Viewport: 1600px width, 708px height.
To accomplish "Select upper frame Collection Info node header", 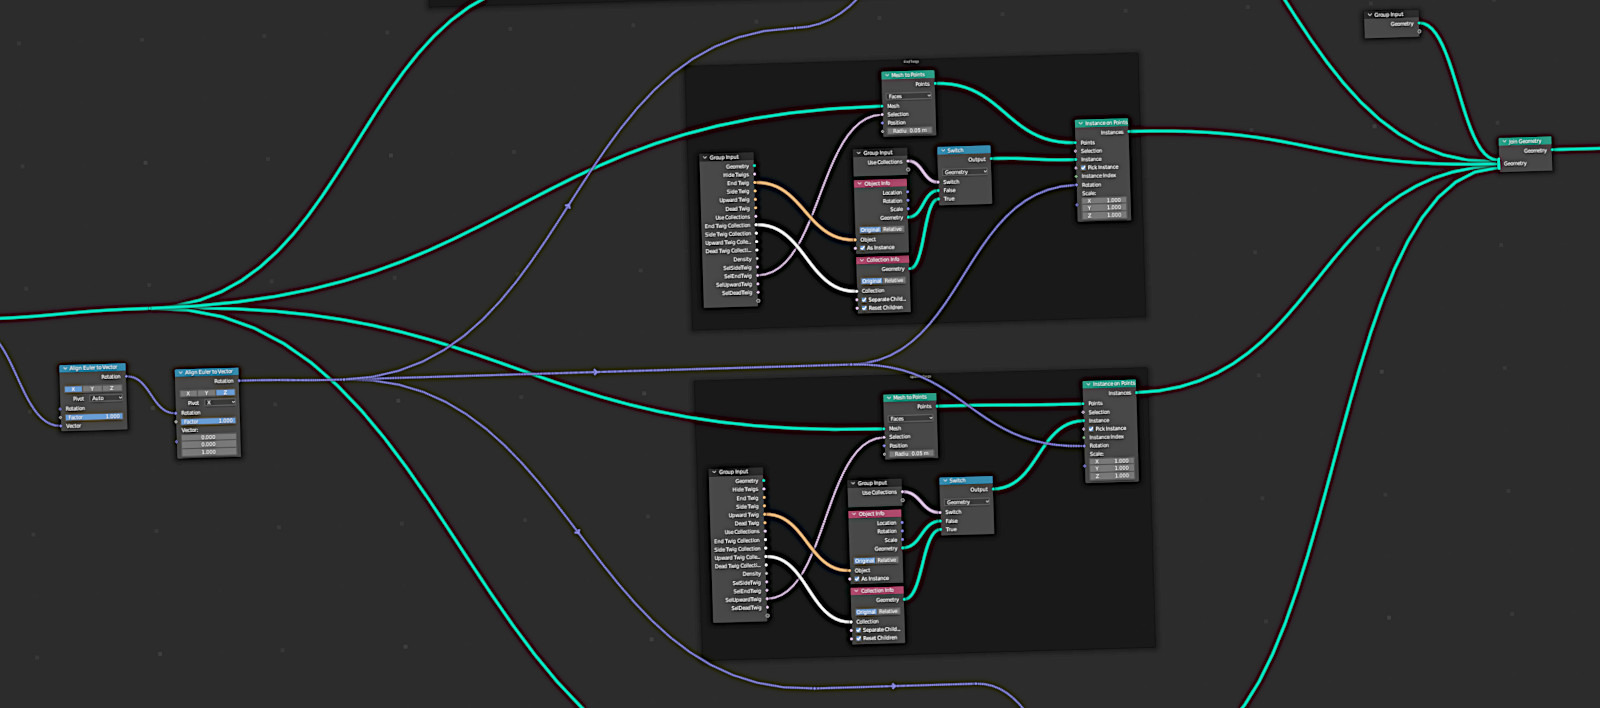I will coord(882,260).
